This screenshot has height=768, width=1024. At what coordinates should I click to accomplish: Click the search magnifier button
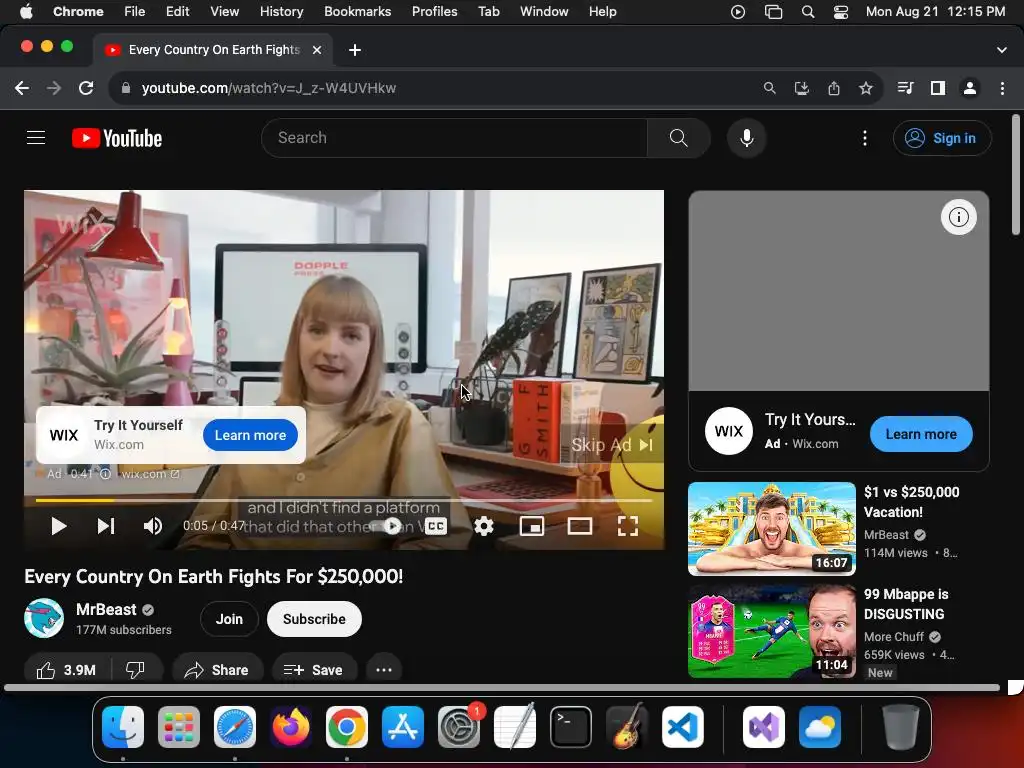pyautogui.click(x=679, y=138)
